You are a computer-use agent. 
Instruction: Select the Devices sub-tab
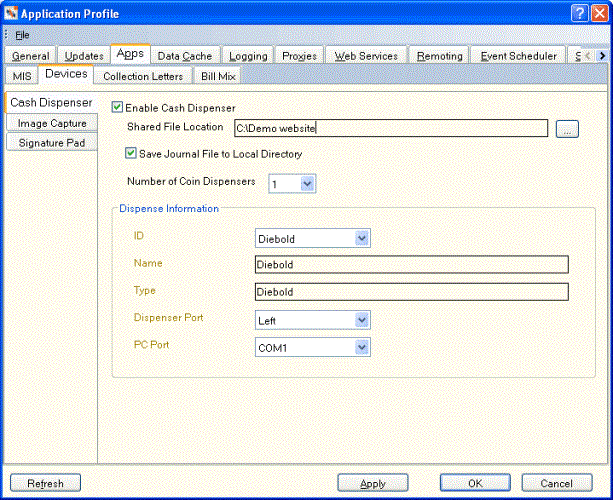pos(66,74)
